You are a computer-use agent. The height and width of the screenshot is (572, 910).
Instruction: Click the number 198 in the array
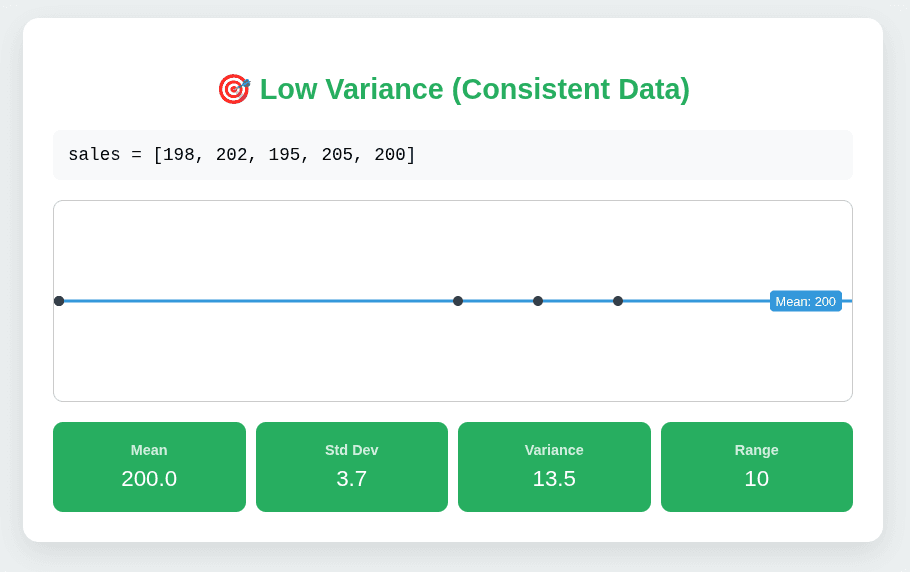(179, 155)
